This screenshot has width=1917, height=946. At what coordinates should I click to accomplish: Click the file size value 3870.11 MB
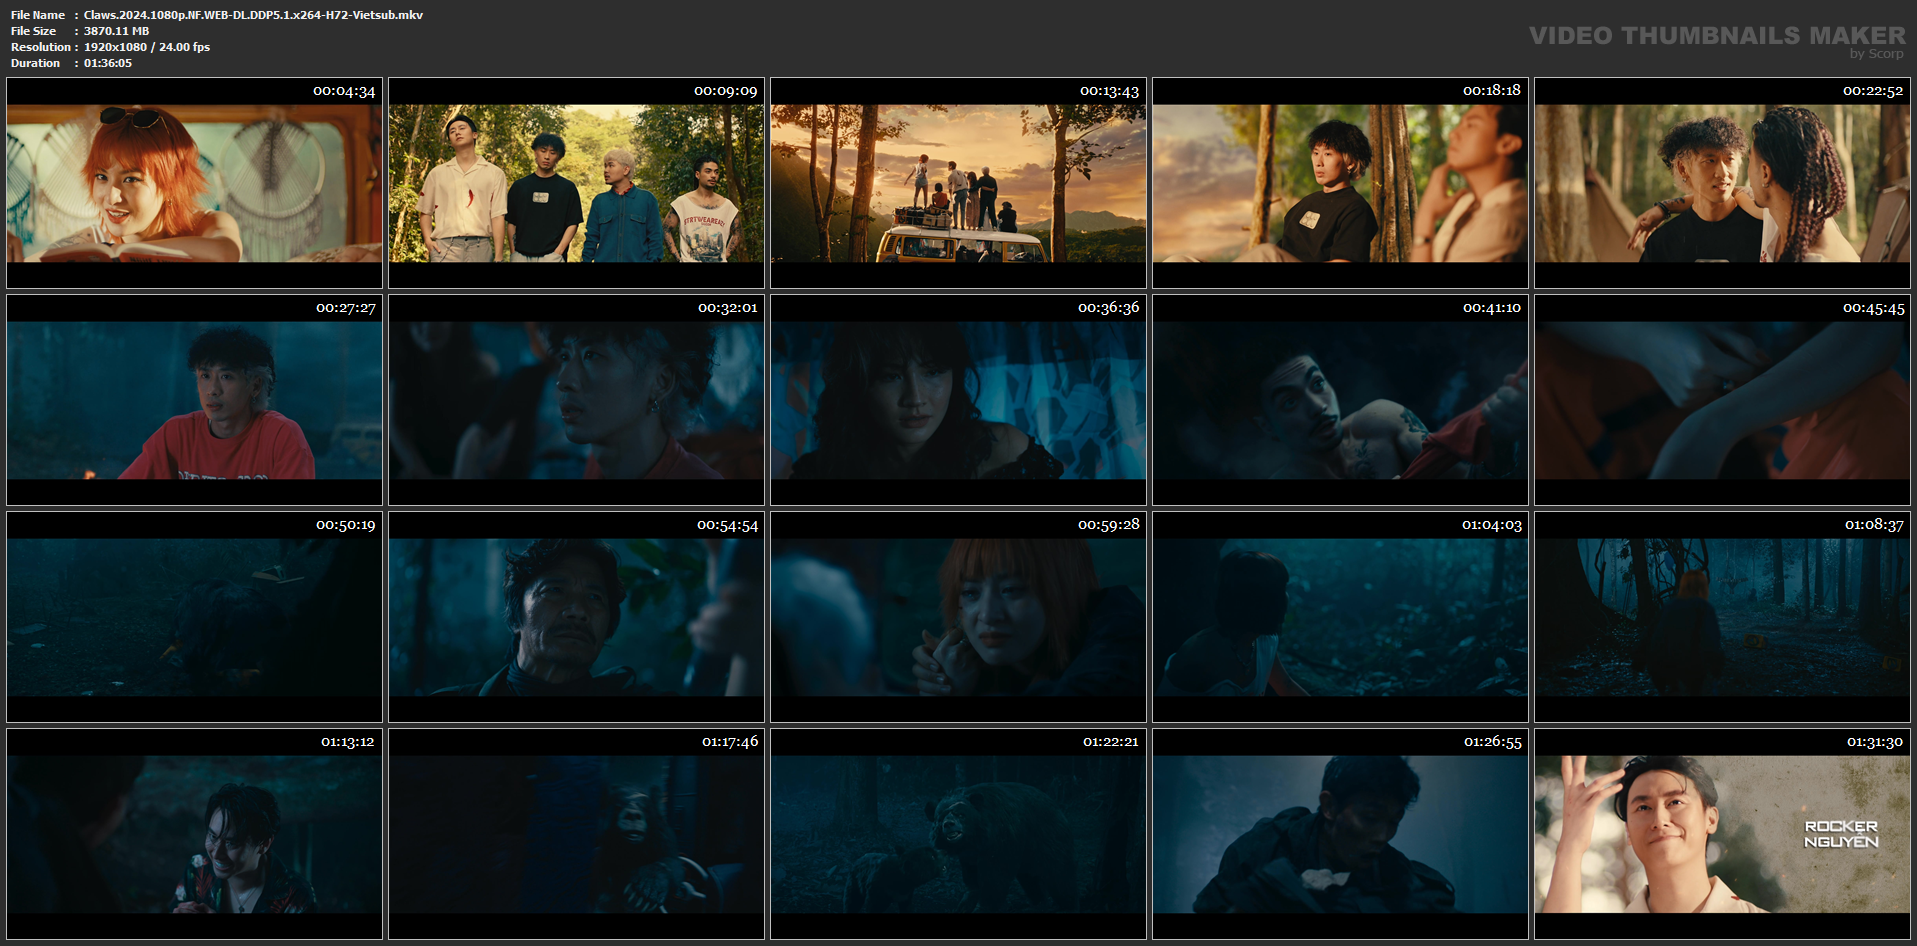click(x=116, y=31)
